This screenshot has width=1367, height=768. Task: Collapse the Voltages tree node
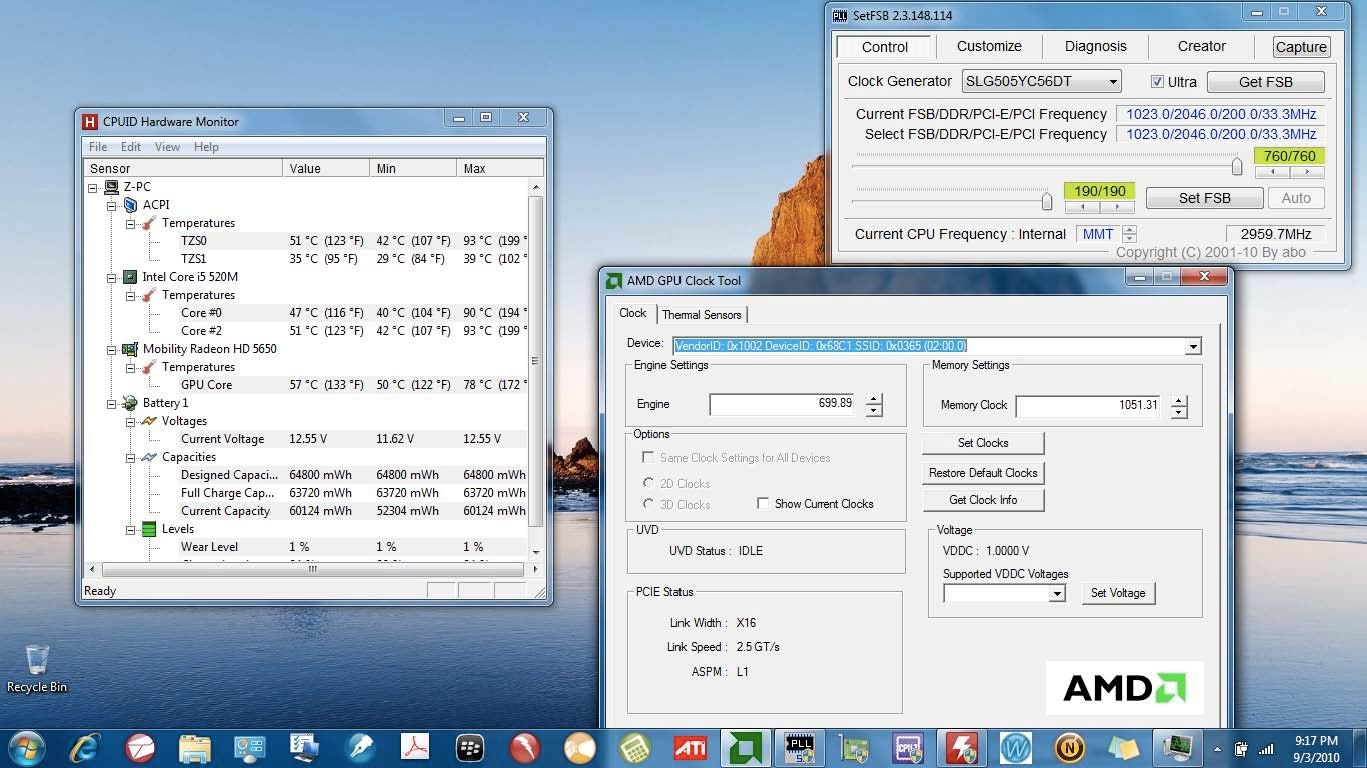pos(131,421)
